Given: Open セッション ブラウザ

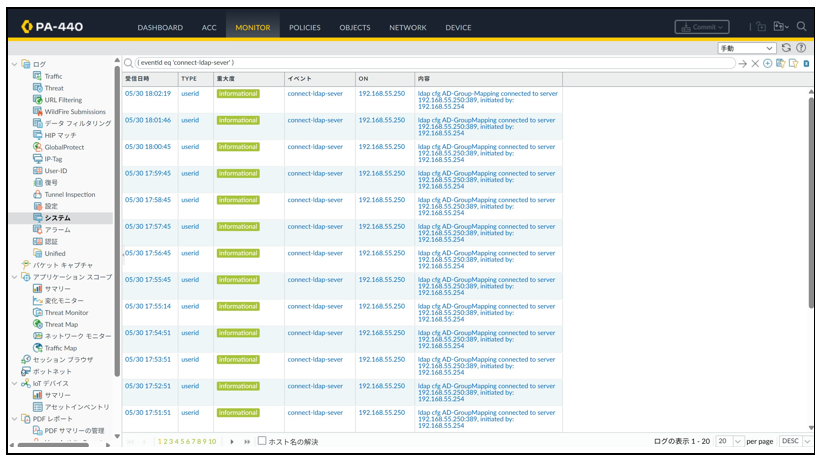Looking at the screenshot, I should [63, 359].
